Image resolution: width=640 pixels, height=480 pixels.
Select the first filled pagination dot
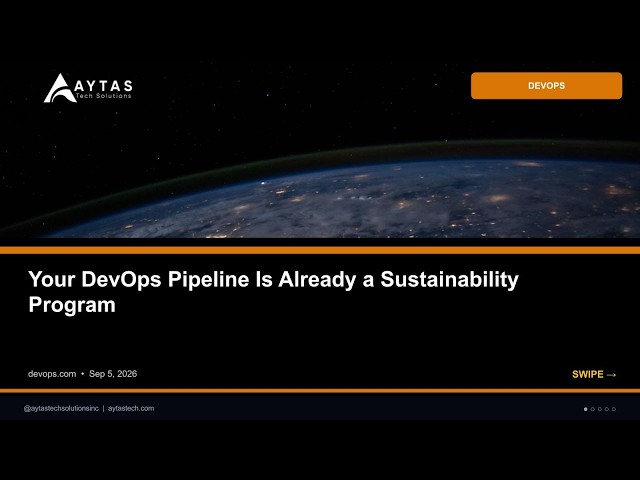click(586, 409)
